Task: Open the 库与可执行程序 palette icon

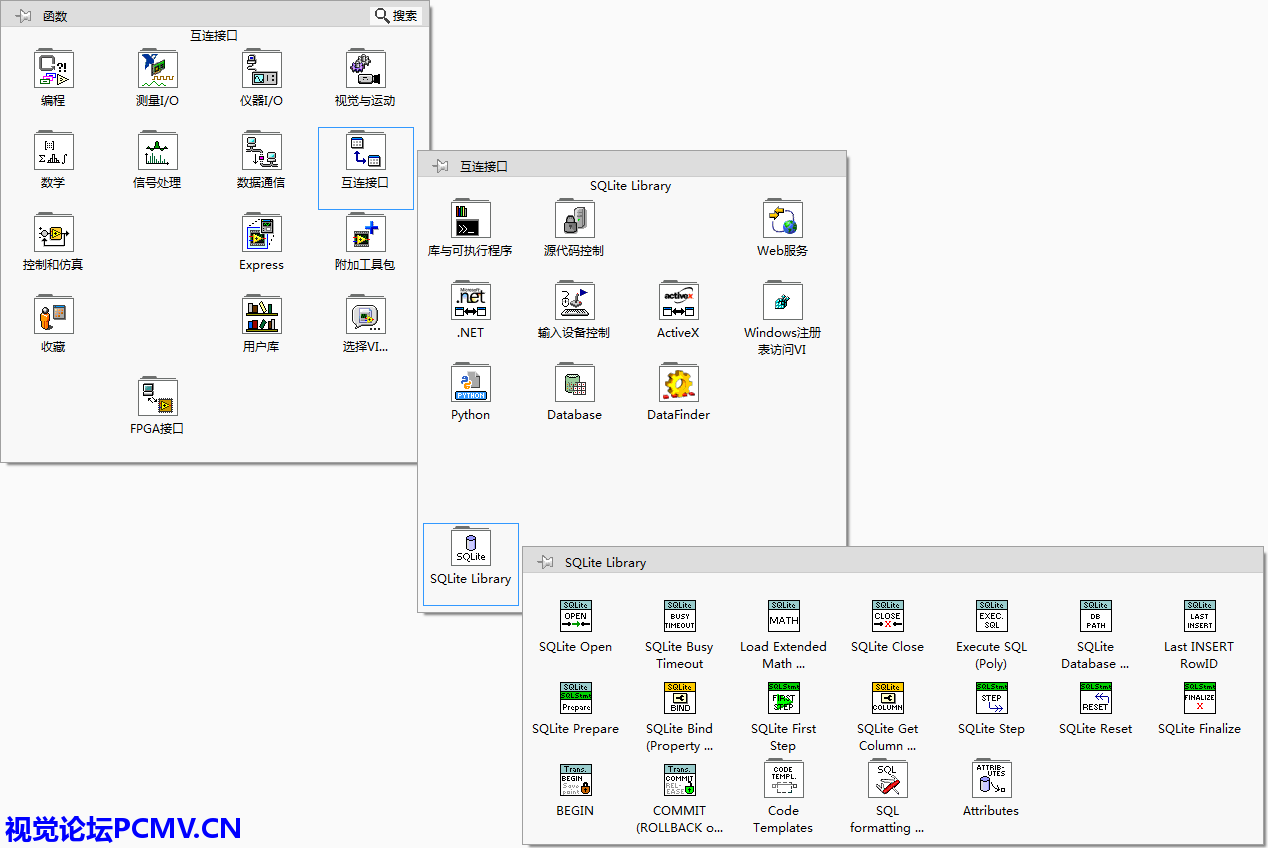Action: [471, 220]
